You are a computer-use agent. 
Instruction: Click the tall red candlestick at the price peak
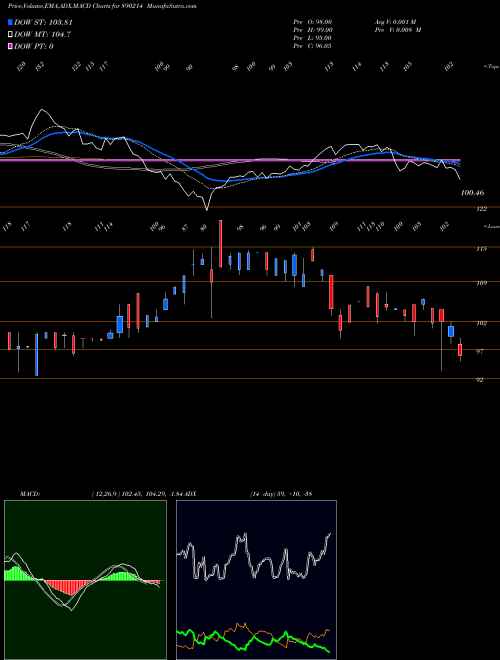coord(221,244)
